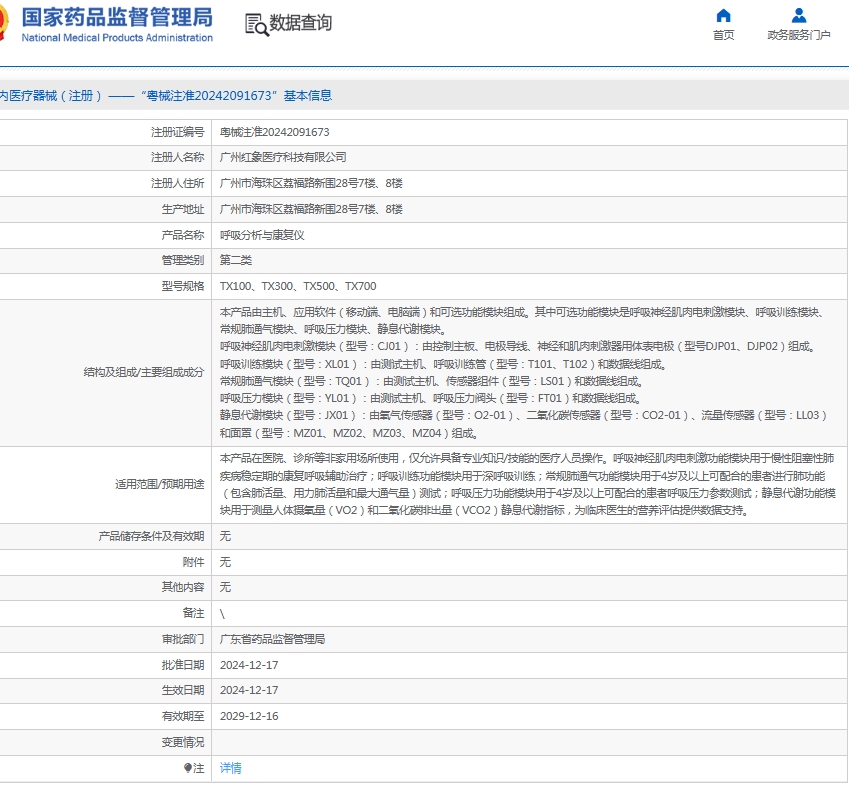Click the 产品储存条件及有效期 label
Screen dimensions: 849x789
pos(152,537)
